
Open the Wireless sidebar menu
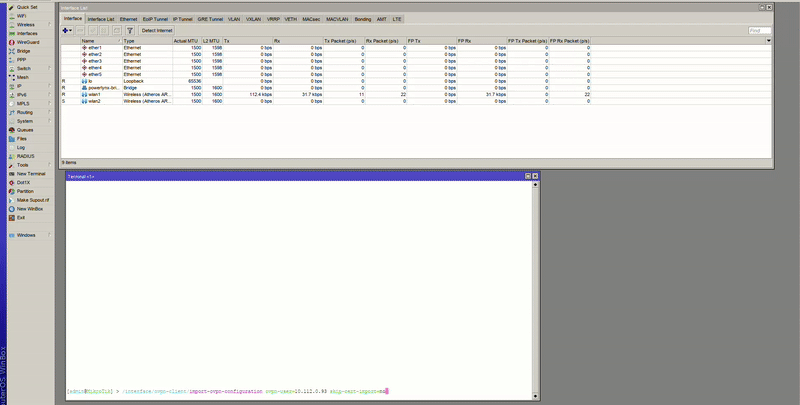(26, 24)
